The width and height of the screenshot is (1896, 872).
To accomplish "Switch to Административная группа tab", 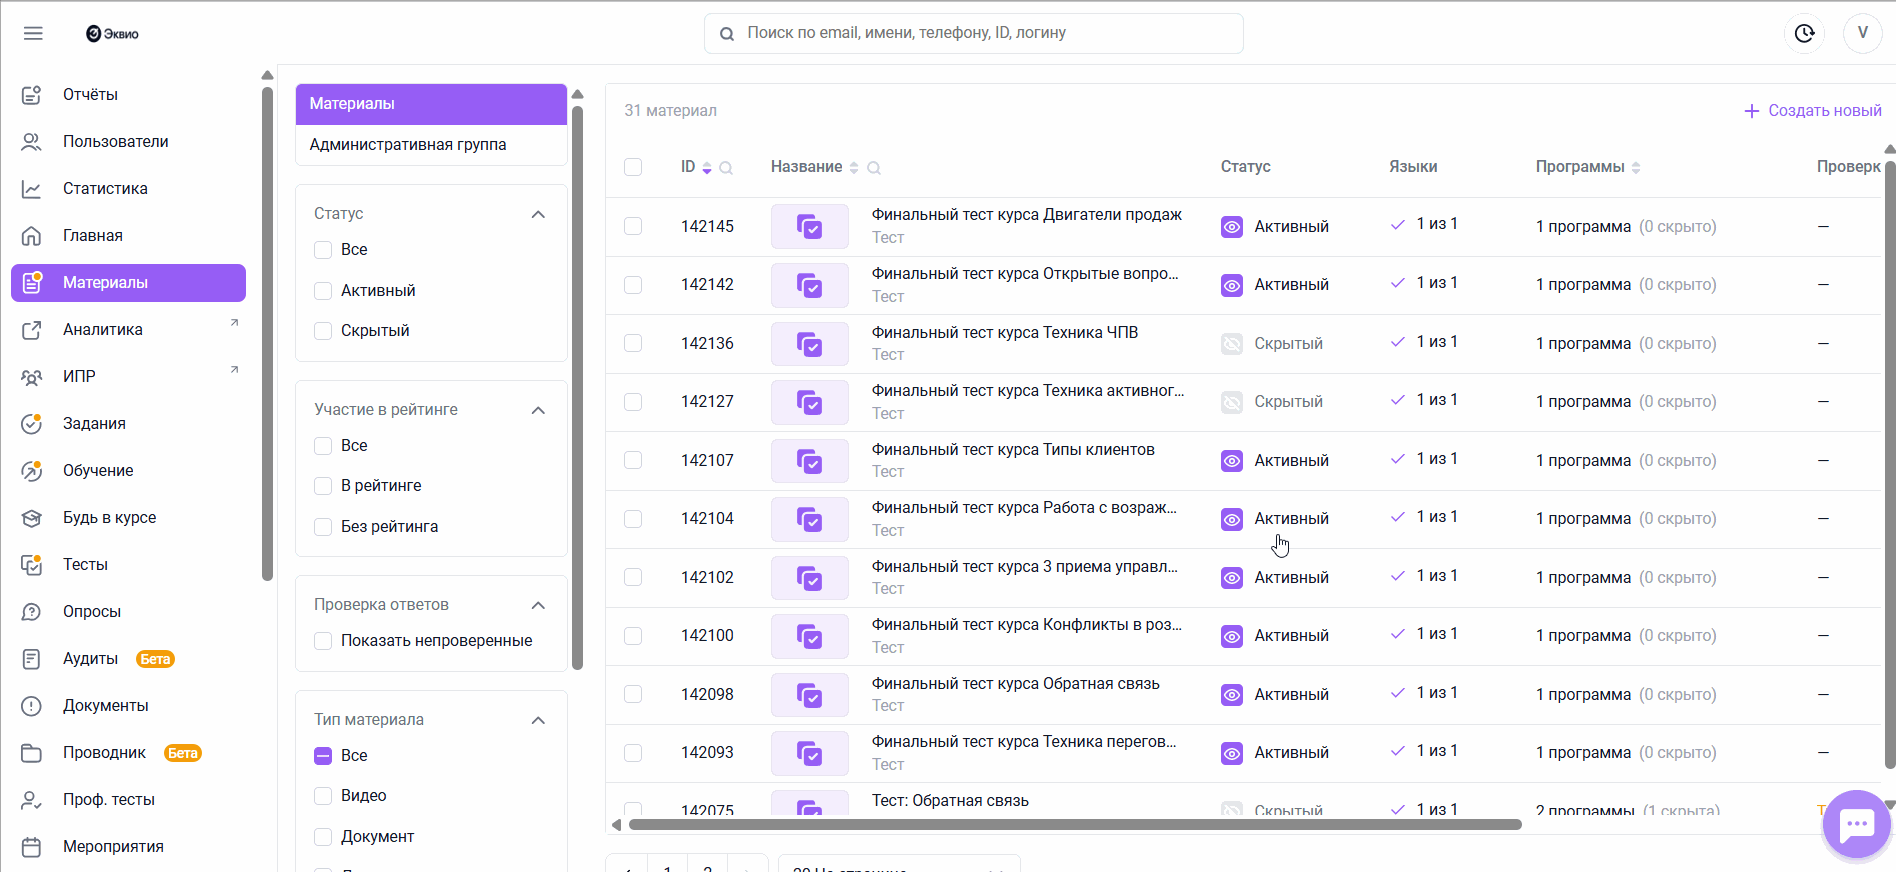I will pyautogui.click(x=408, y=145).
